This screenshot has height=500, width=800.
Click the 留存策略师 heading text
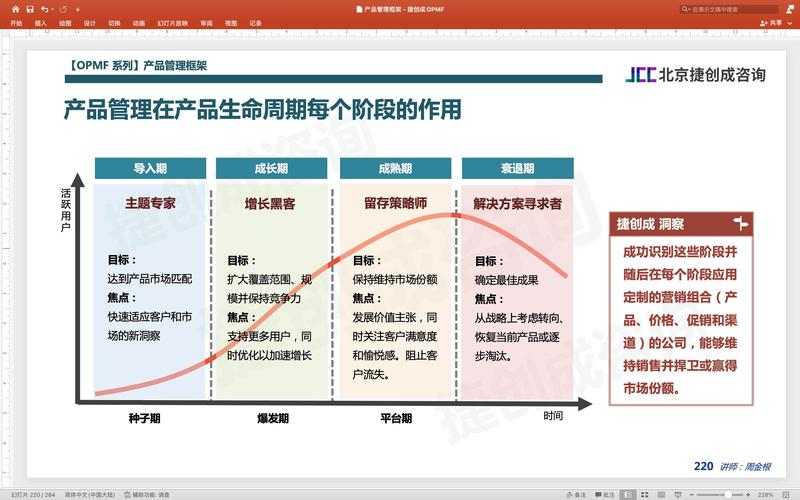396,204
